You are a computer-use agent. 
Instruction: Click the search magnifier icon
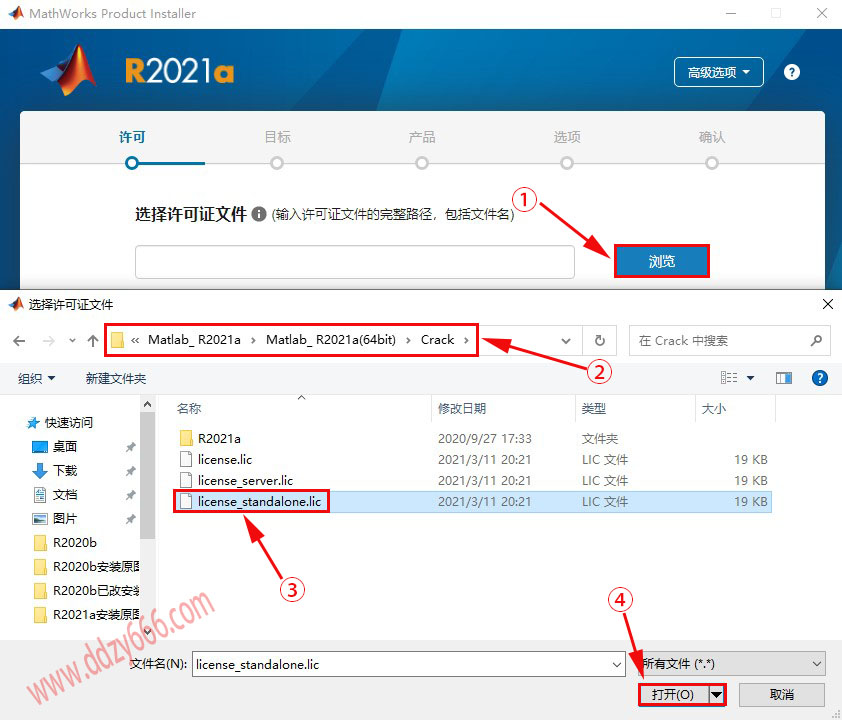(816, 340)
